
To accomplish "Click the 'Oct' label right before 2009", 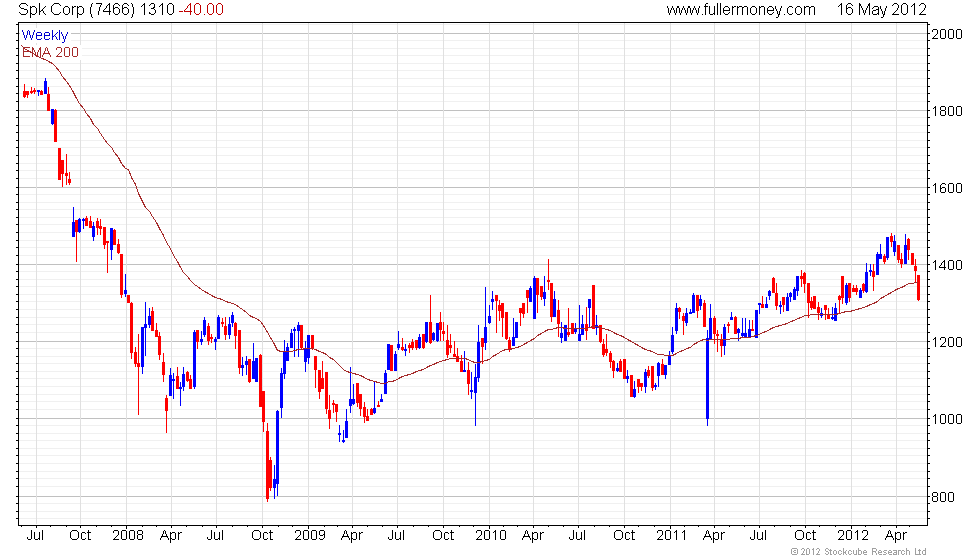I will pyautogui.click(x=262, y=536).
